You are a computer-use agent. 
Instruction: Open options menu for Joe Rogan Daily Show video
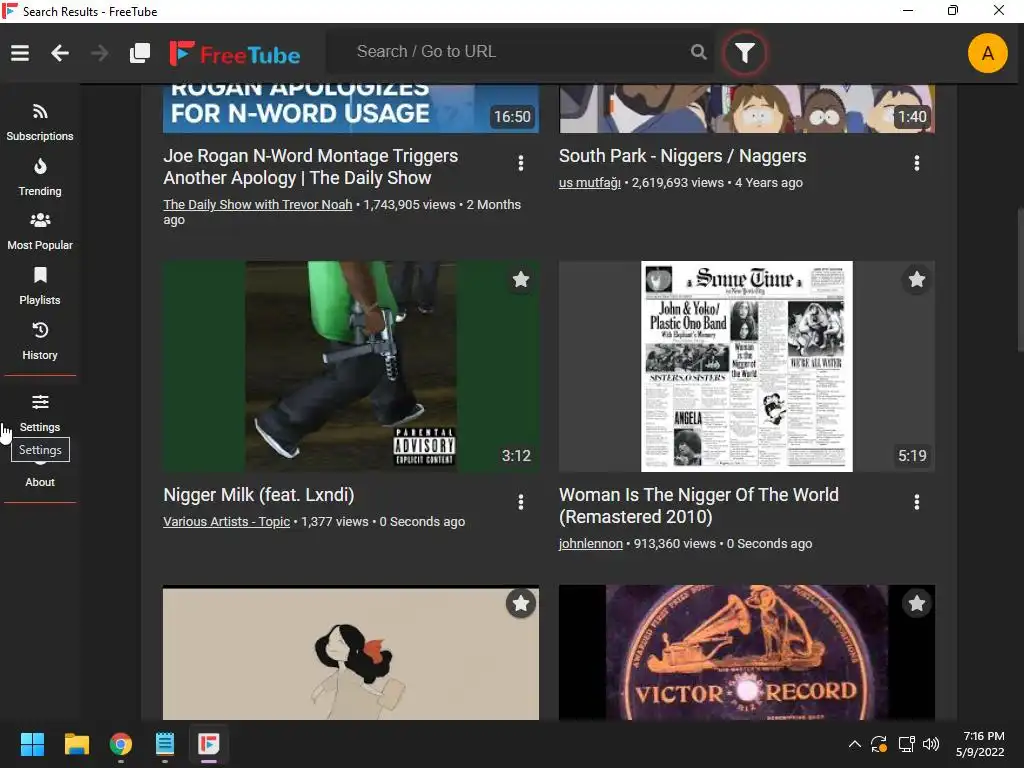(x=520, y=163)
